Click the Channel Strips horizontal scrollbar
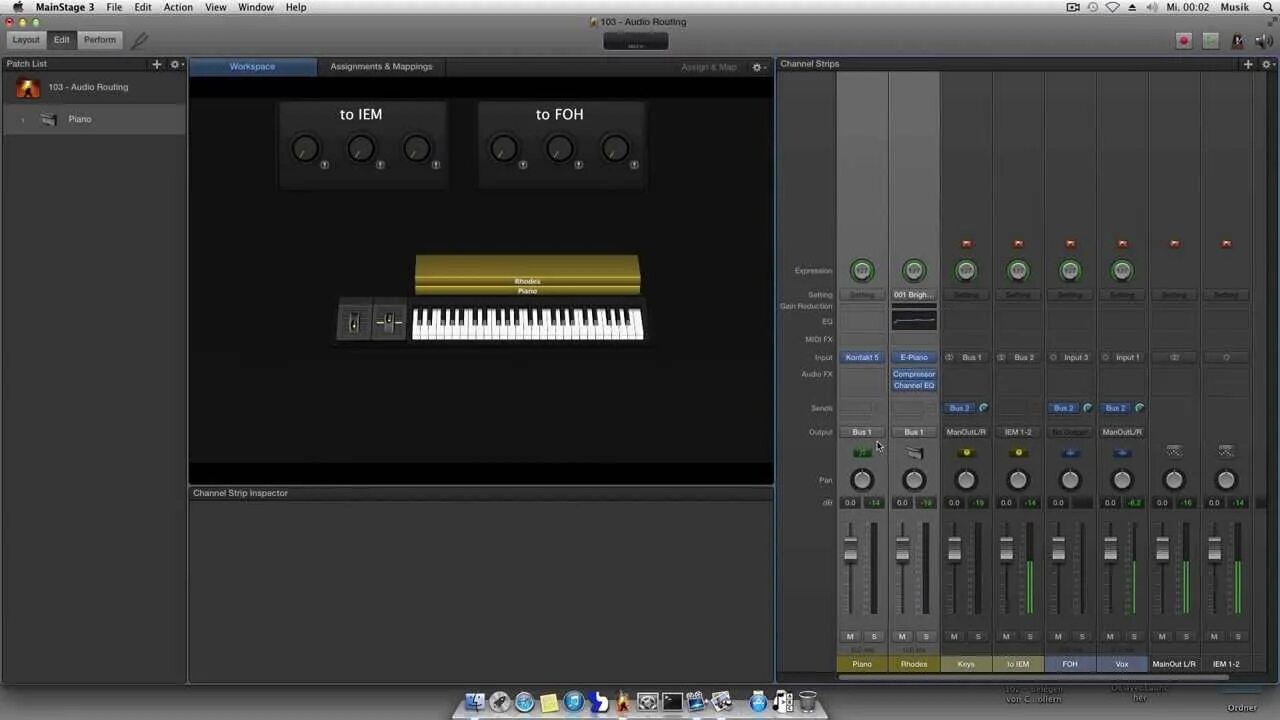 click(1032, 677)
